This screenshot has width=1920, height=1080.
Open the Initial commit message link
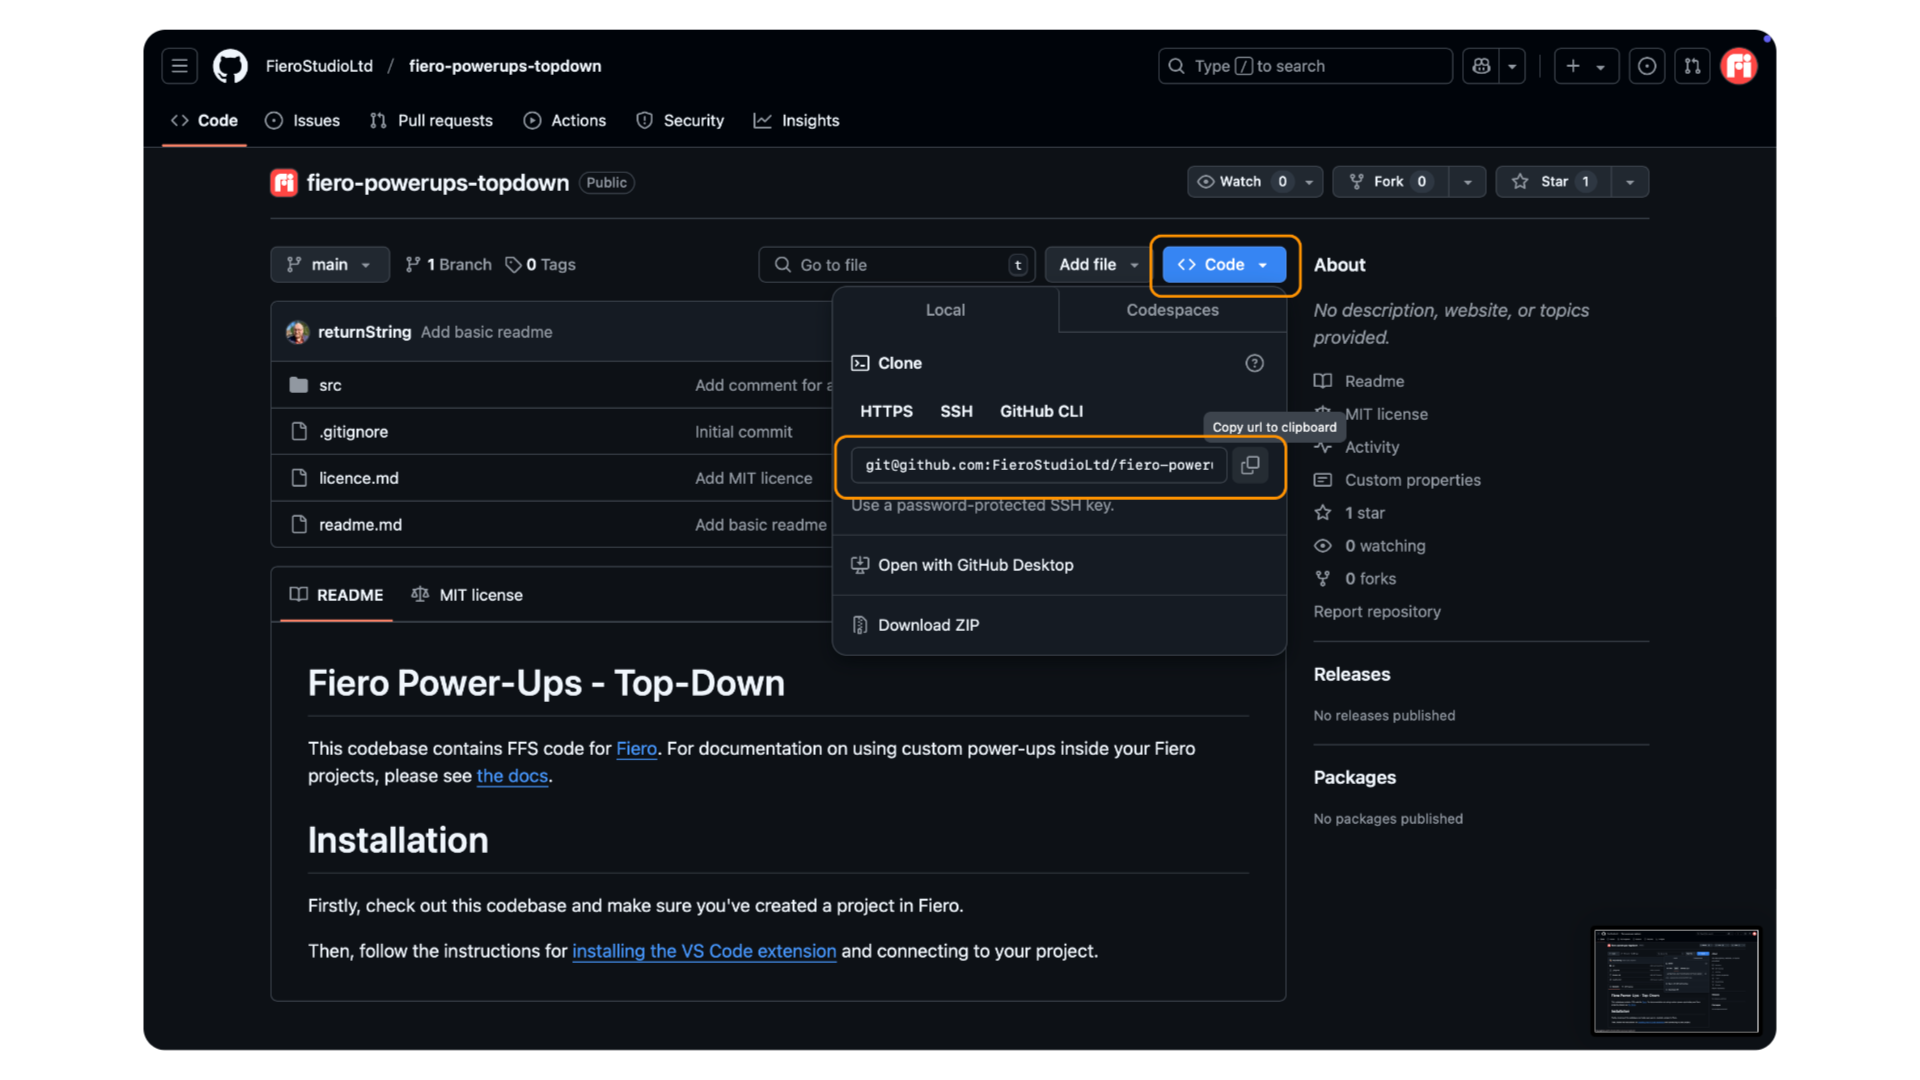point(743,432)
